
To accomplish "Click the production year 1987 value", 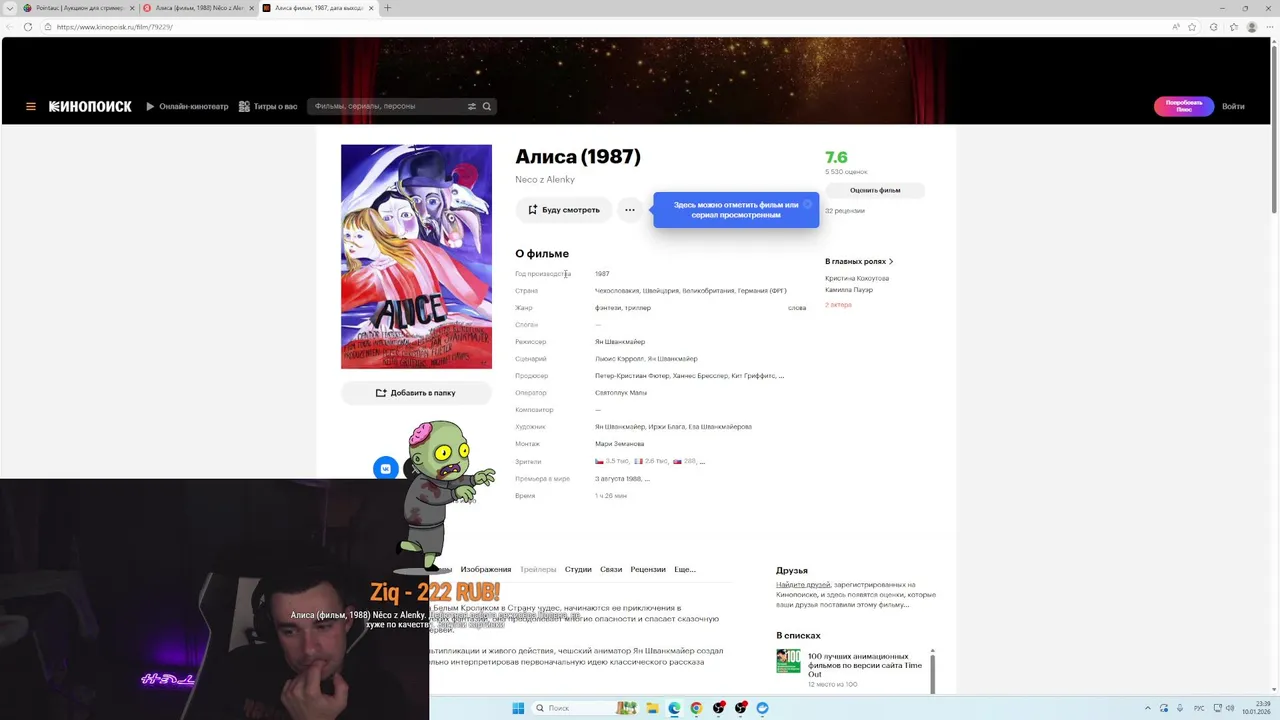I will [x=602, y=274].
